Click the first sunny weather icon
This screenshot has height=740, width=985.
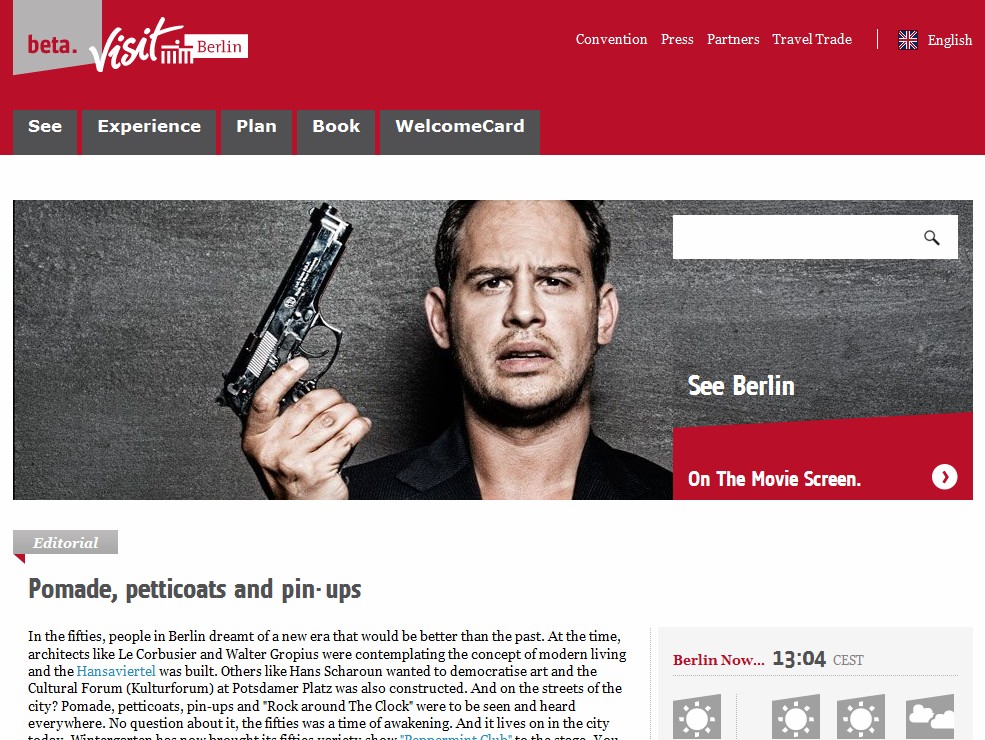point(697,717)
